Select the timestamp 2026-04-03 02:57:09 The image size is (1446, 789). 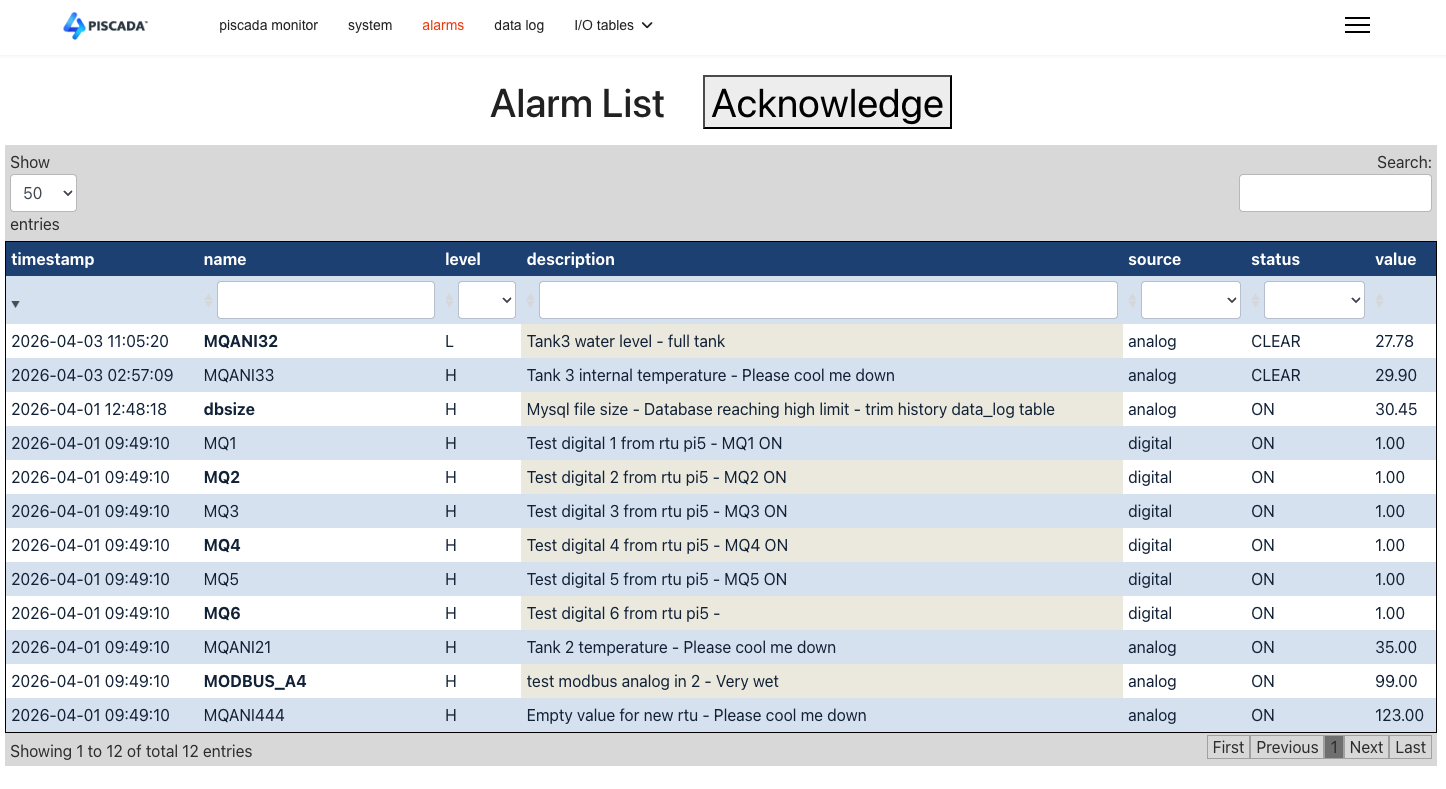[90, 375]
